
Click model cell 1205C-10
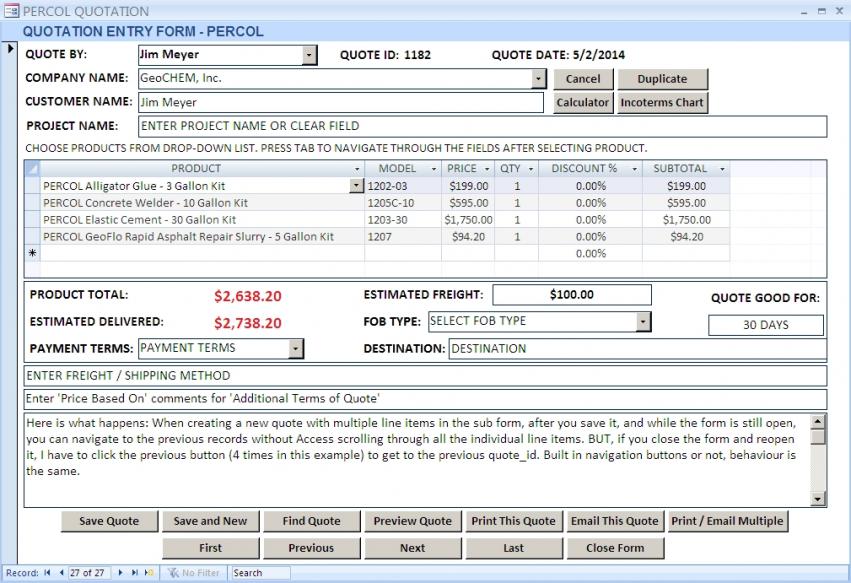click(x=403, y=203)
